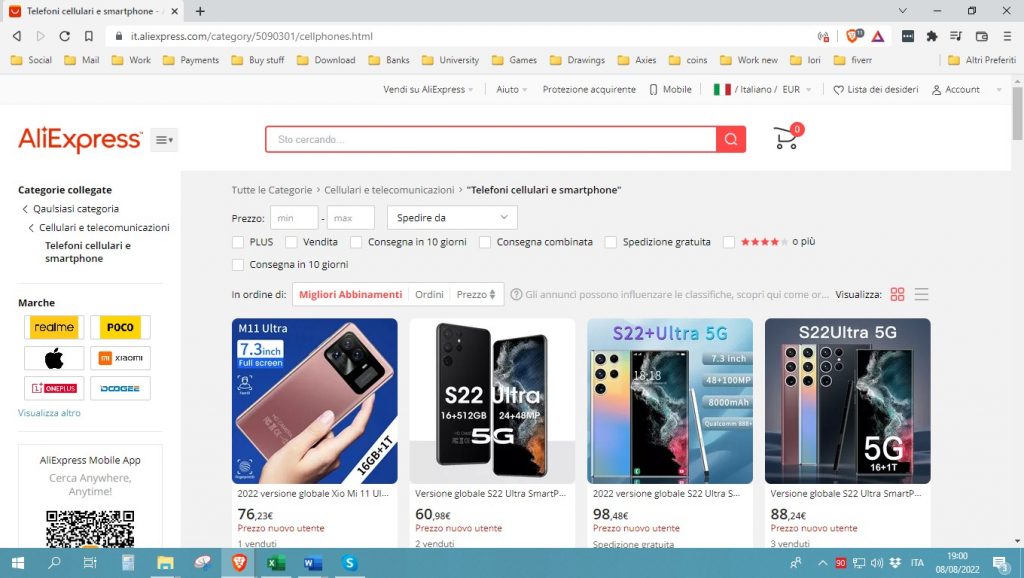Open Microsoft Excel from the taskbar

(275, 564)
